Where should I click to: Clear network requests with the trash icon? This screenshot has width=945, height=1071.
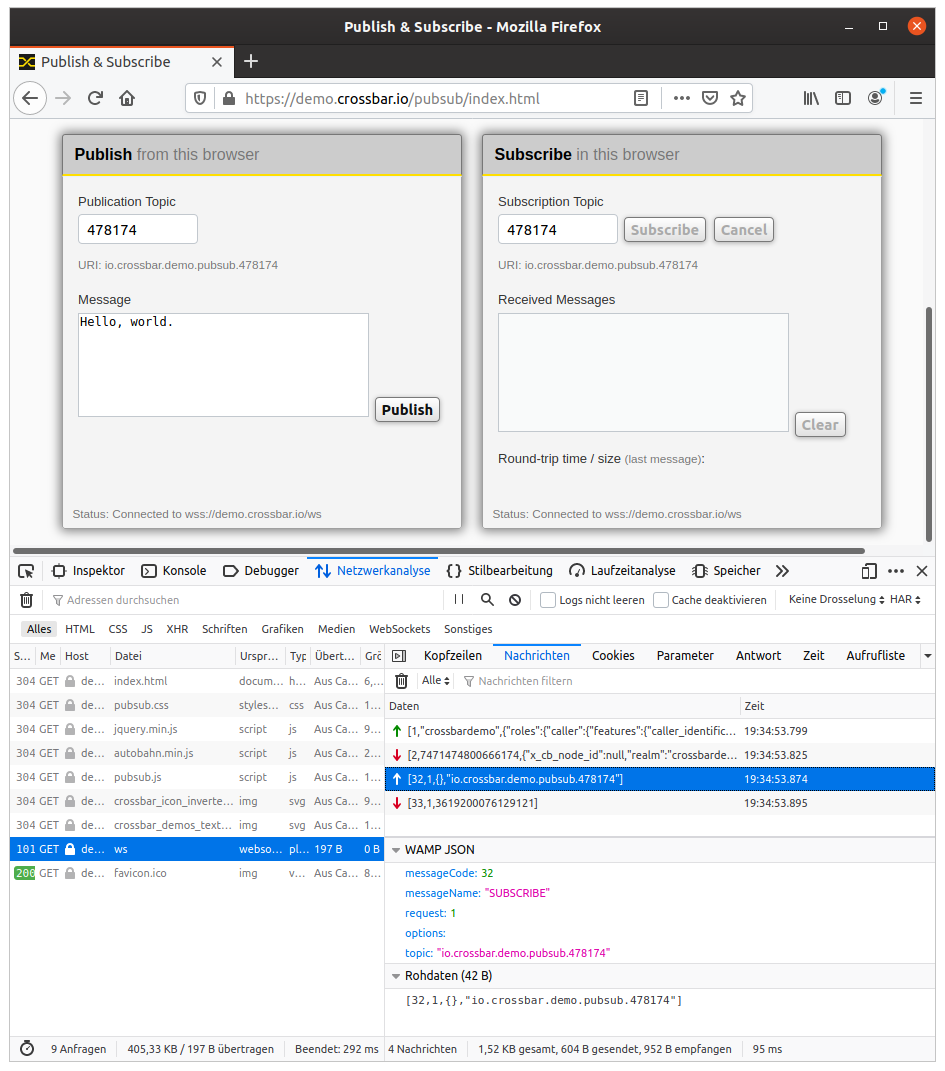coord(26,600)
